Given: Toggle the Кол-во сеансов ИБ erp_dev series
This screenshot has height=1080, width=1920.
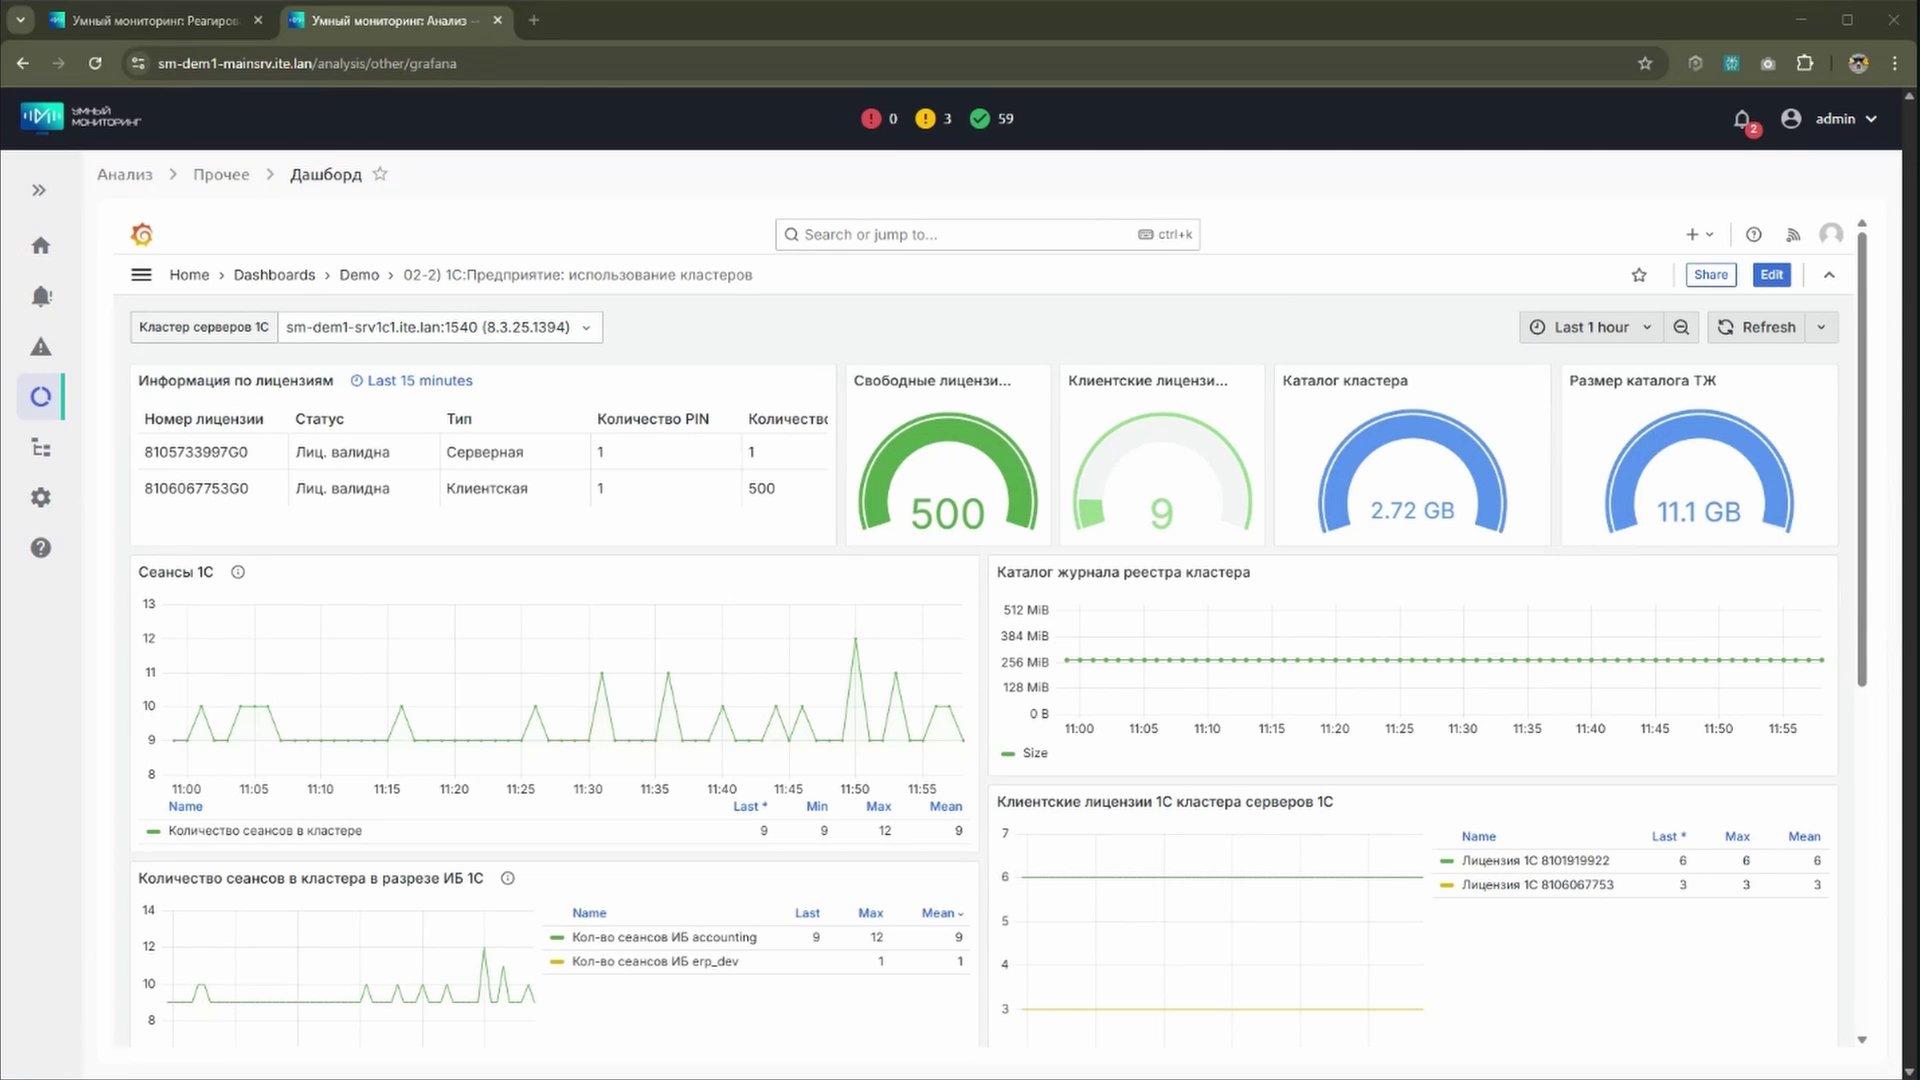Looking at the screenshot, I should pos(655,962).
